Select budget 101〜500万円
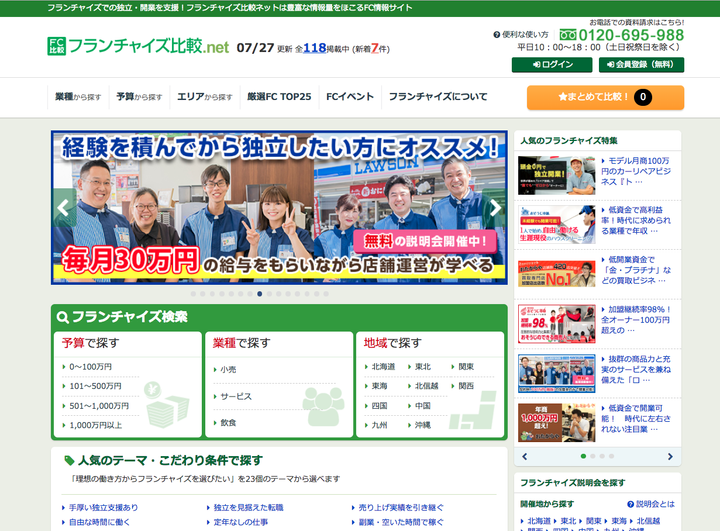This screenshot has height=531, width=720. coord(95,386)
